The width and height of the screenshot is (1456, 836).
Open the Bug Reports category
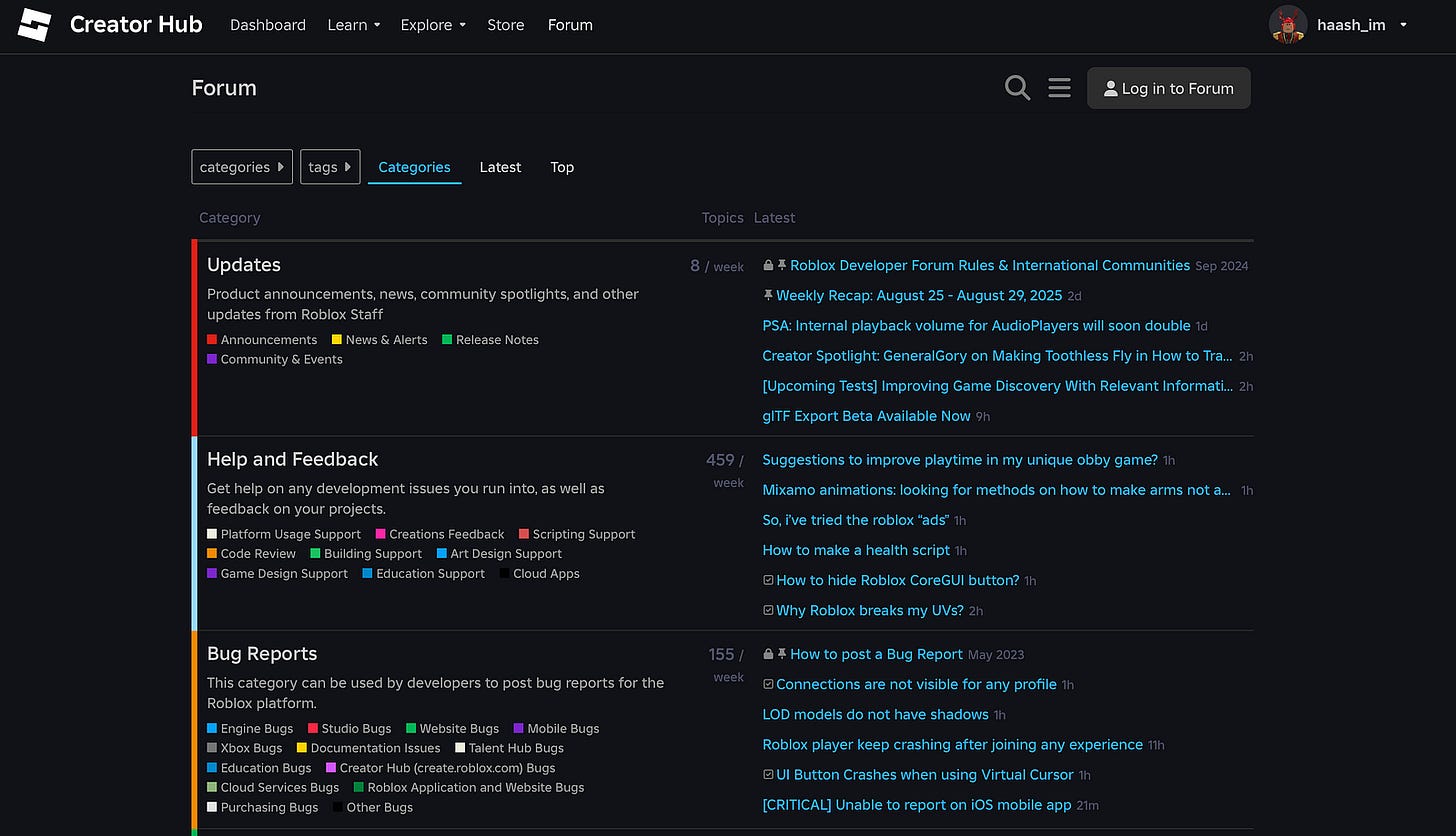[262, 654]
